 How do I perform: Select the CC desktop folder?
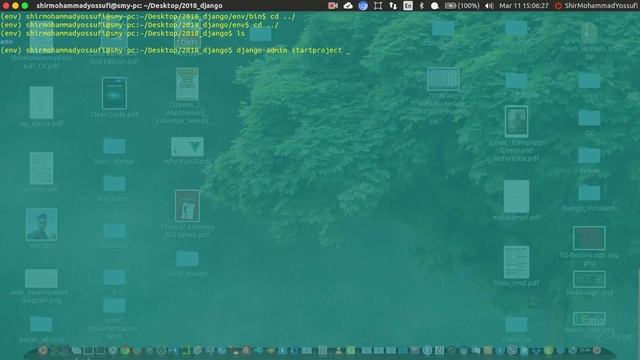tap(589, 123)
